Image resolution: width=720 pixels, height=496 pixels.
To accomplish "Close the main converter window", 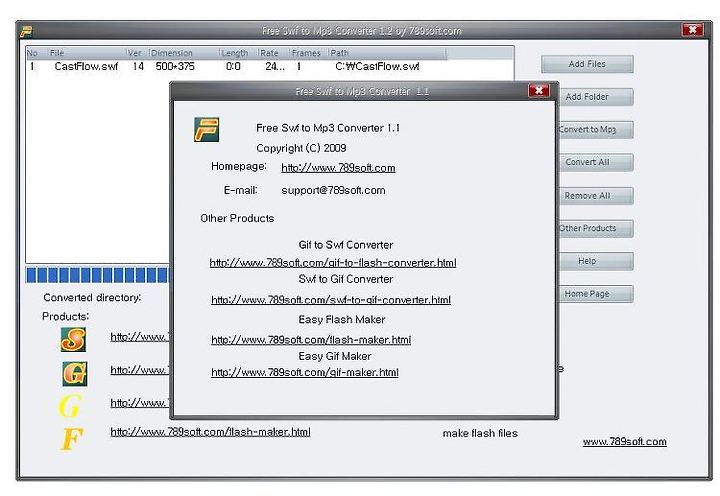I will pyautogui.click(x=692, y=30).
